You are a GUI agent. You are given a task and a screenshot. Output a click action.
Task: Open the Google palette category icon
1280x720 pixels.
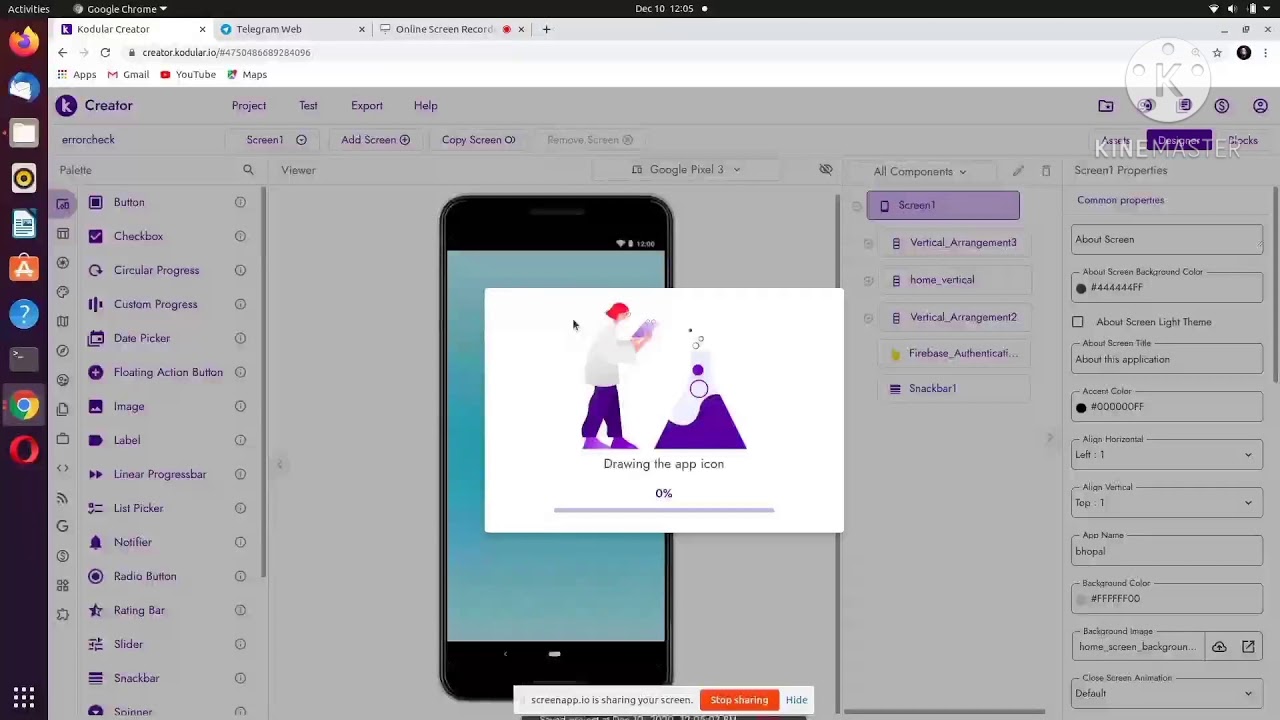coord(63,526)
